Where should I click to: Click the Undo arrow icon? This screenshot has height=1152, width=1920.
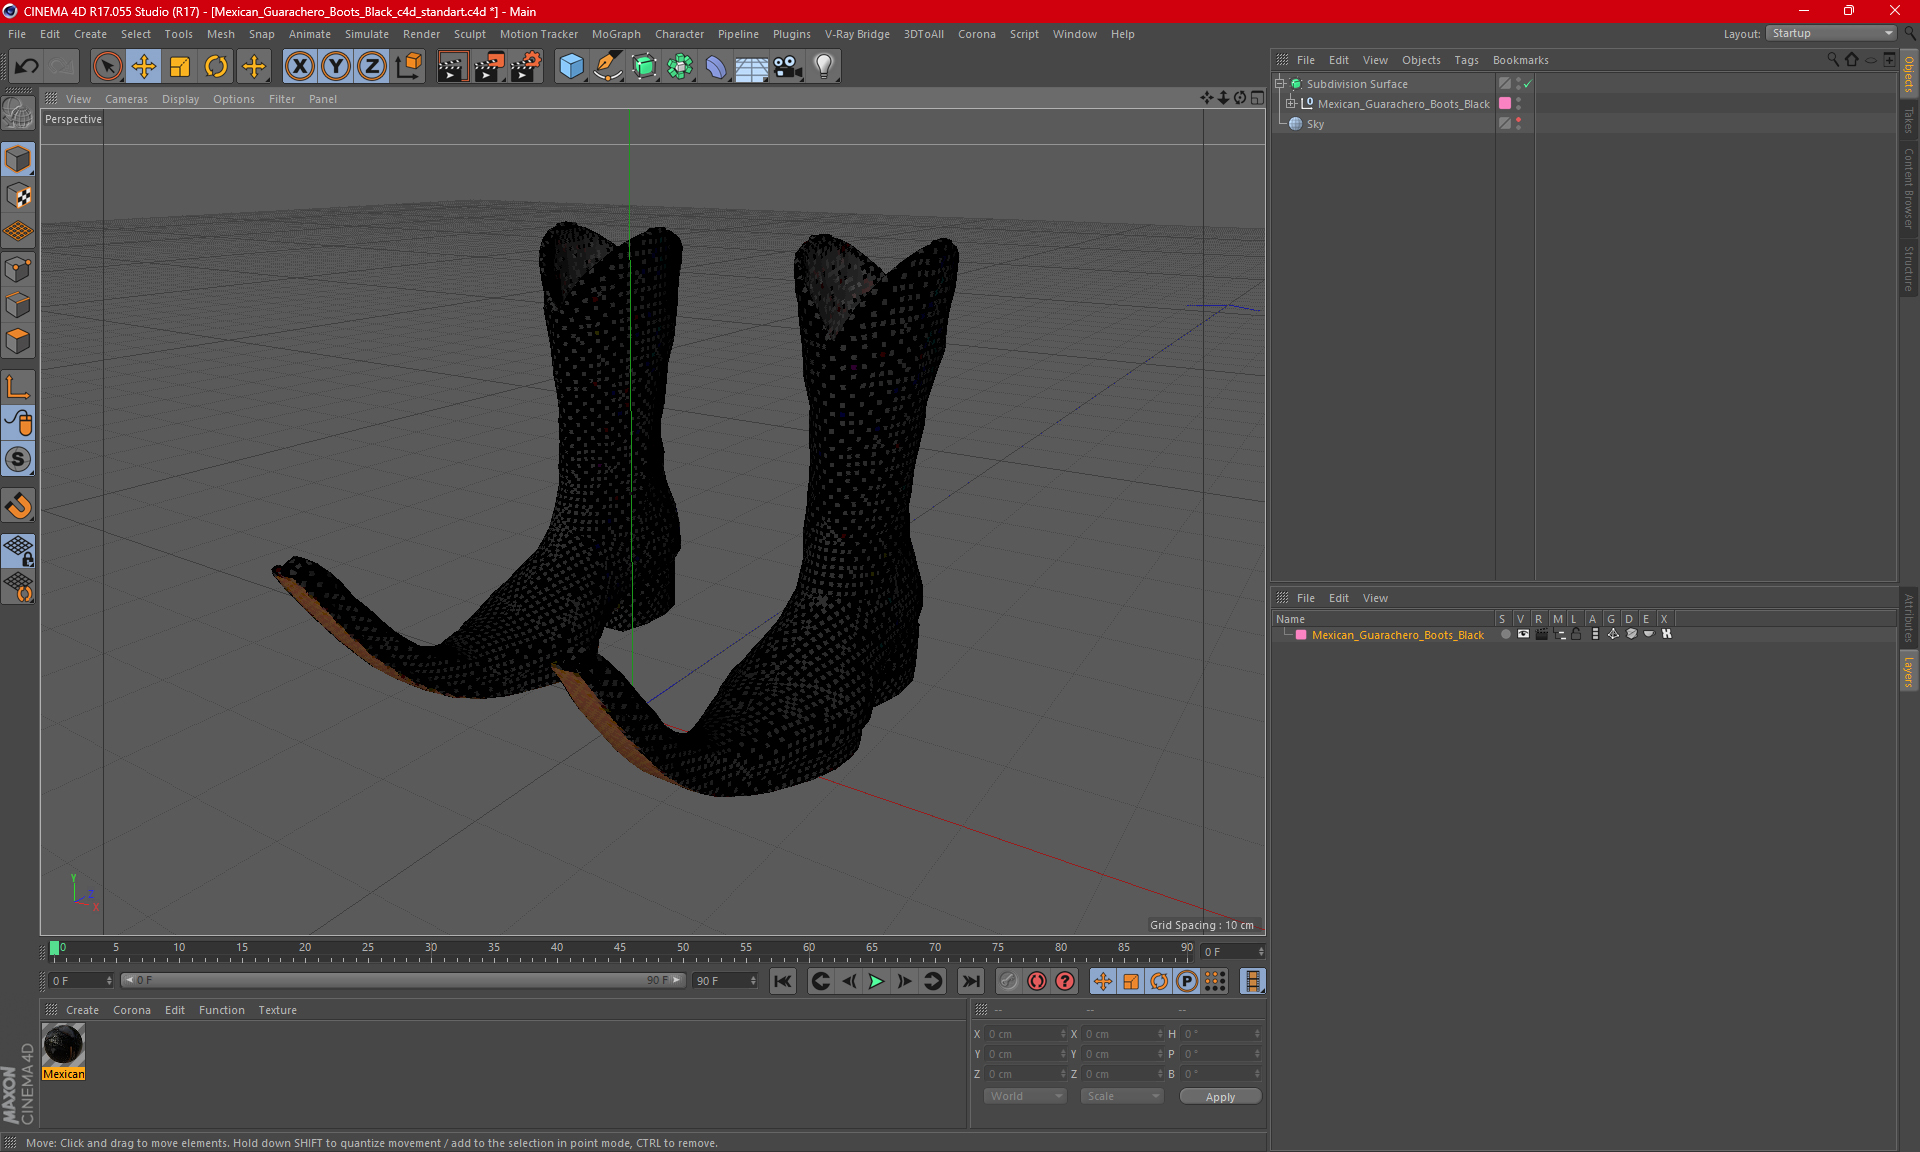coord(27,67)
